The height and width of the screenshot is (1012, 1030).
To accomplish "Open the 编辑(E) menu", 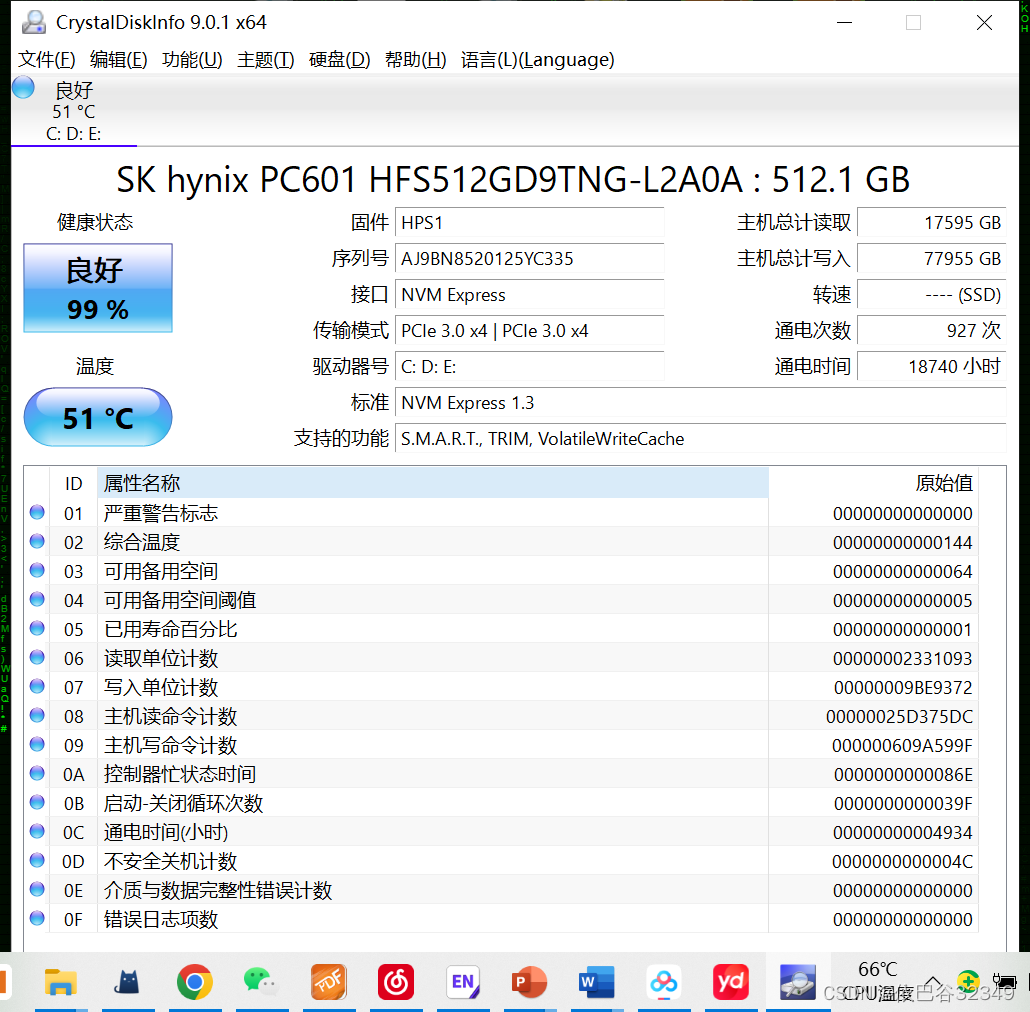I will (118, 60).
